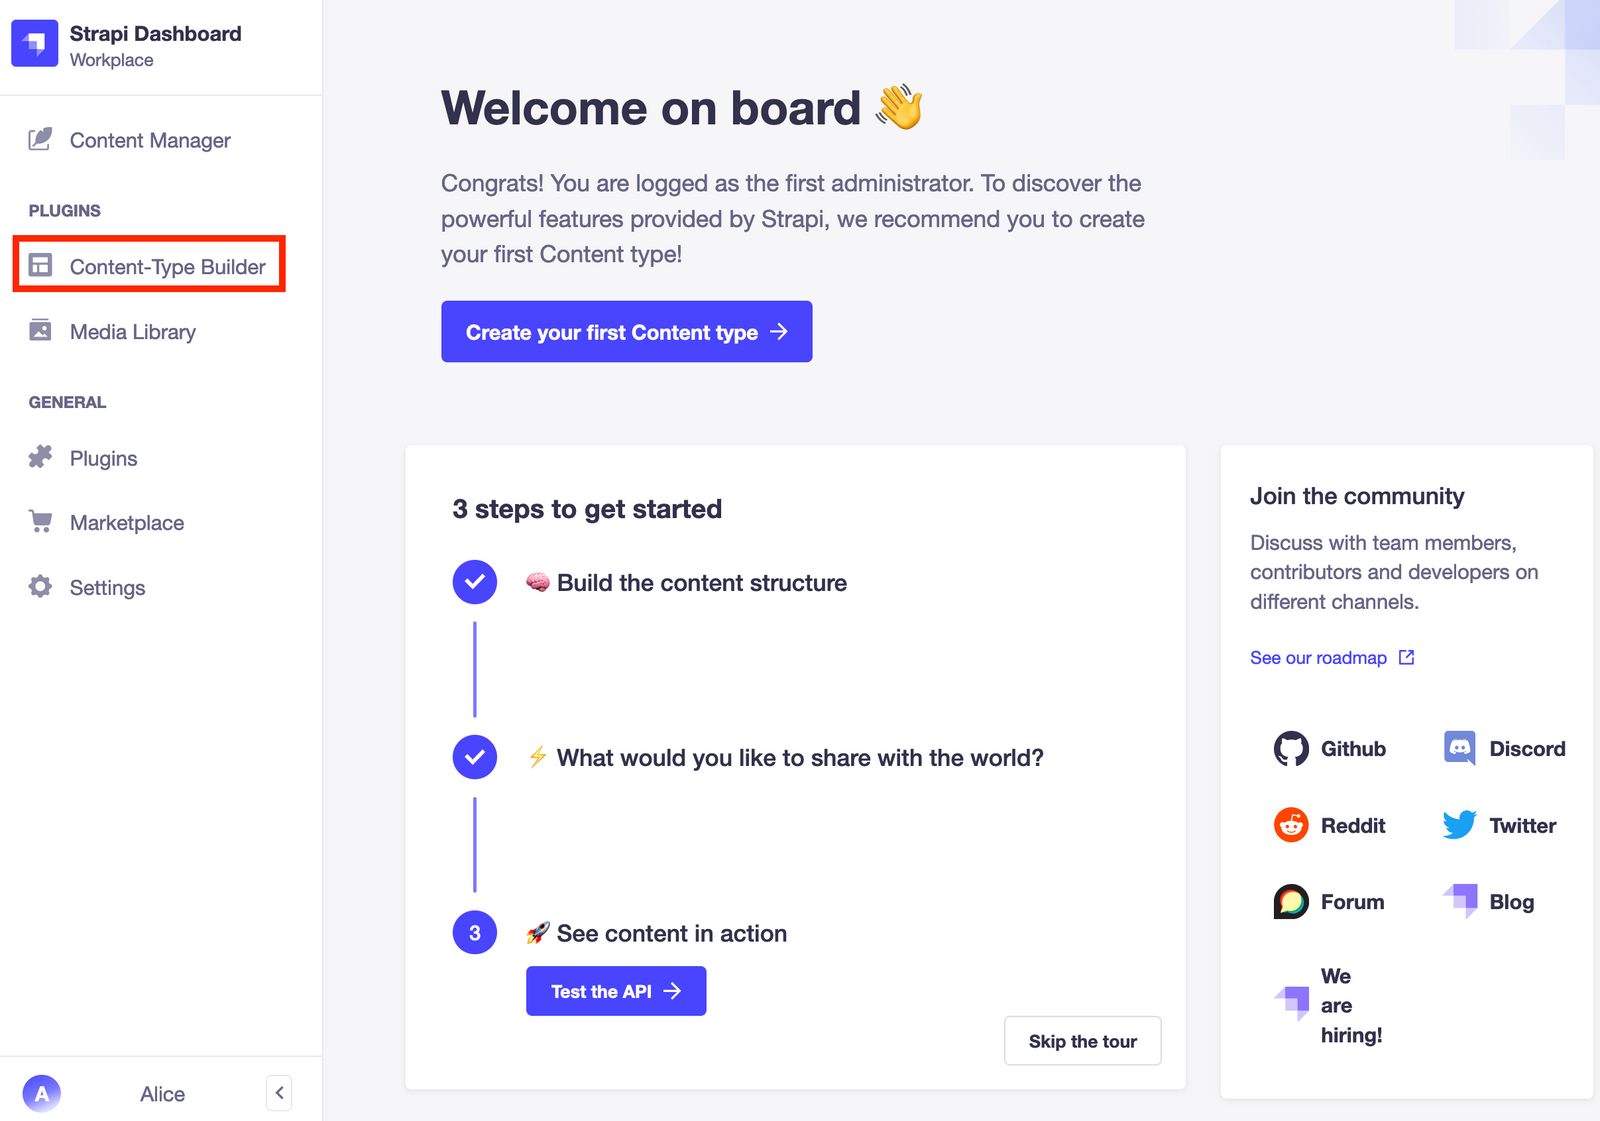Viewport: 1600px width, 1121px height.
Task: Click step 3 circle for See content in action
Action: click(x=474, y=932)
